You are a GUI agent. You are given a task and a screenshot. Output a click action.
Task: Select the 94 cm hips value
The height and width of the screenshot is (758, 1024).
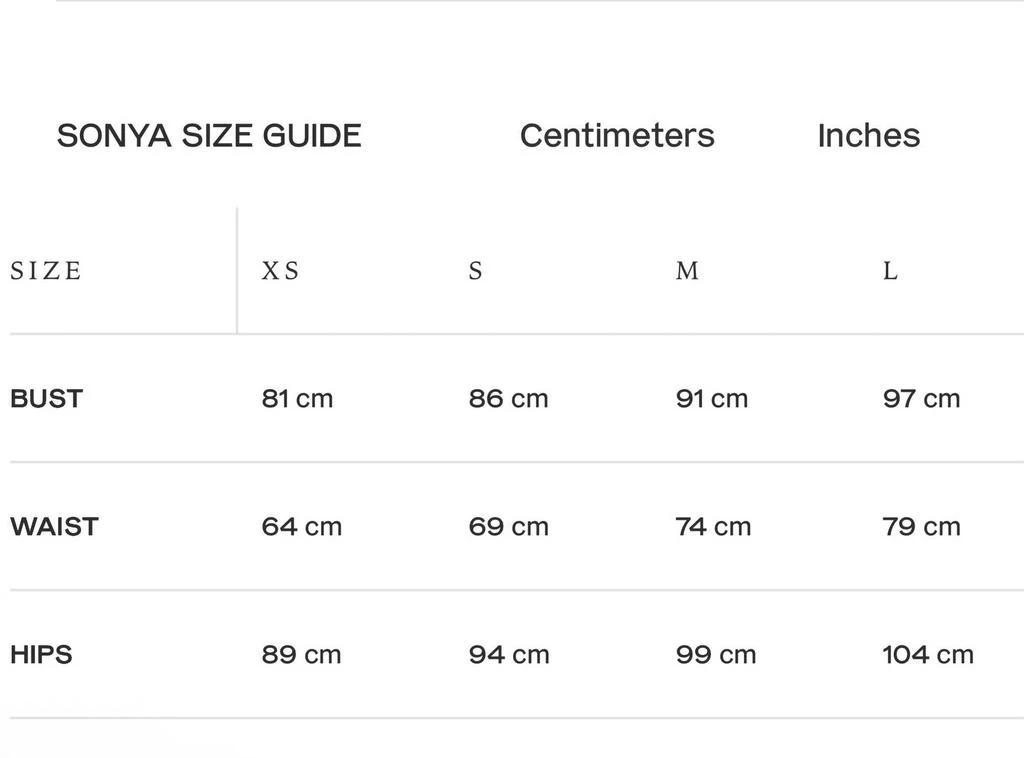tap(509, 655)
